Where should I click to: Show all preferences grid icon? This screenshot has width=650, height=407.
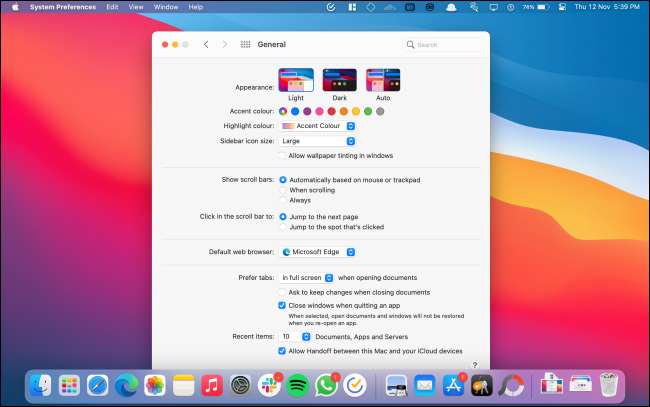(x=245, y=44)
